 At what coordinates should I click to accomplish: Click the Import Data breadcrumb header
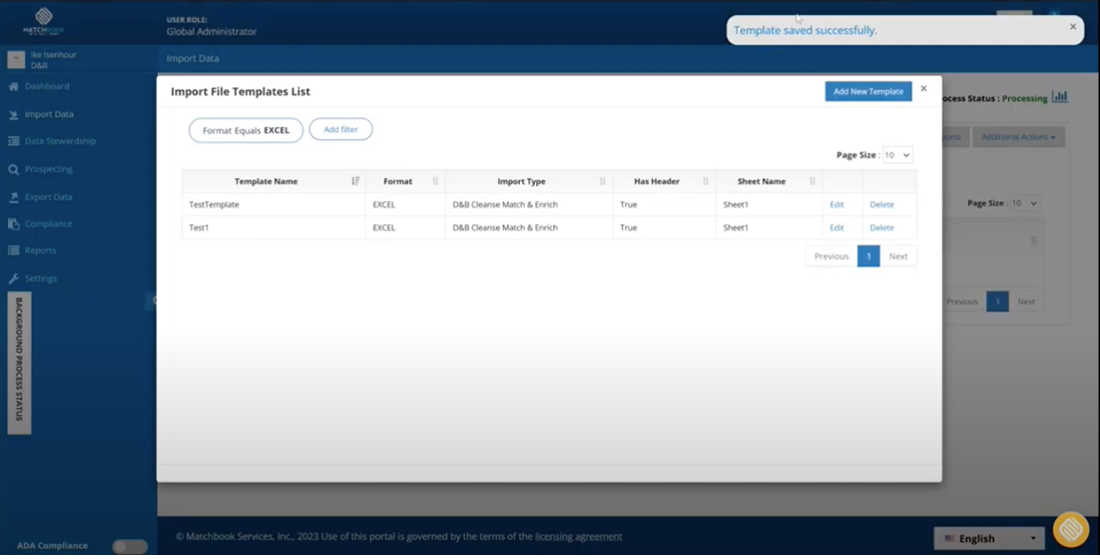[193, 58]
